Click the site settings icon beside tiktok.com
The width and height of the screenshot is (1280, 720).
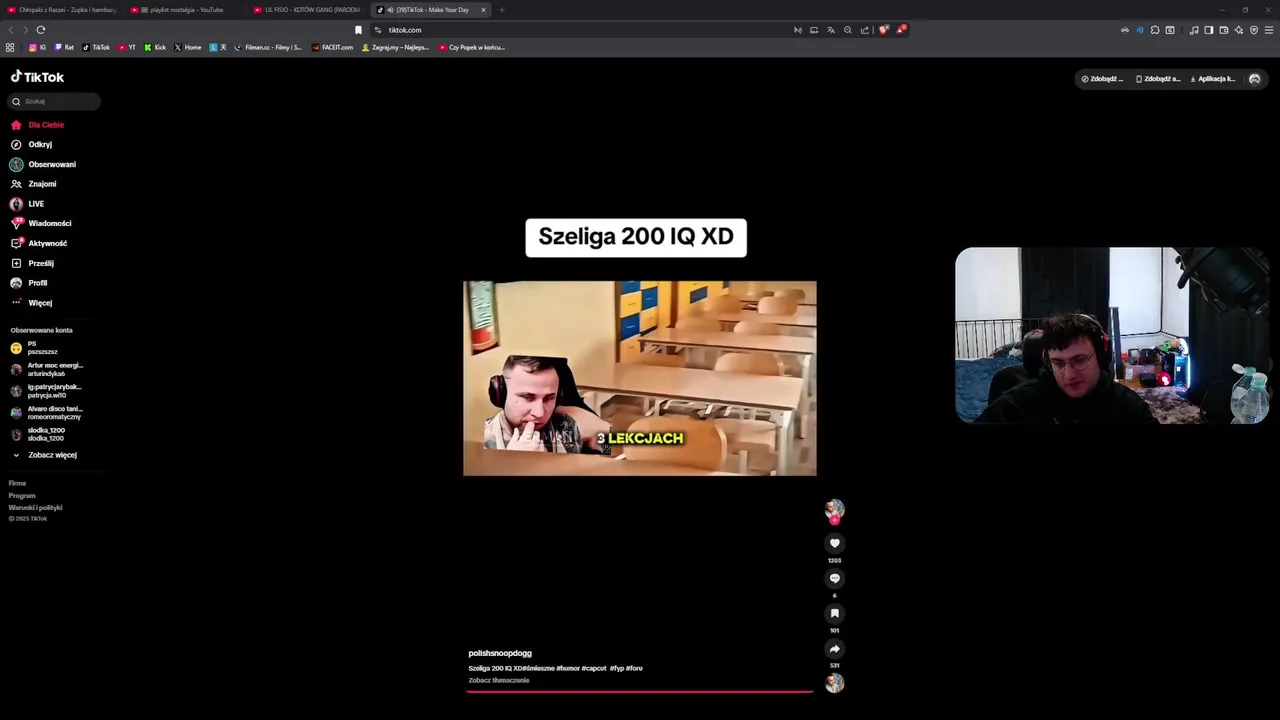click(x=378, y=30)
